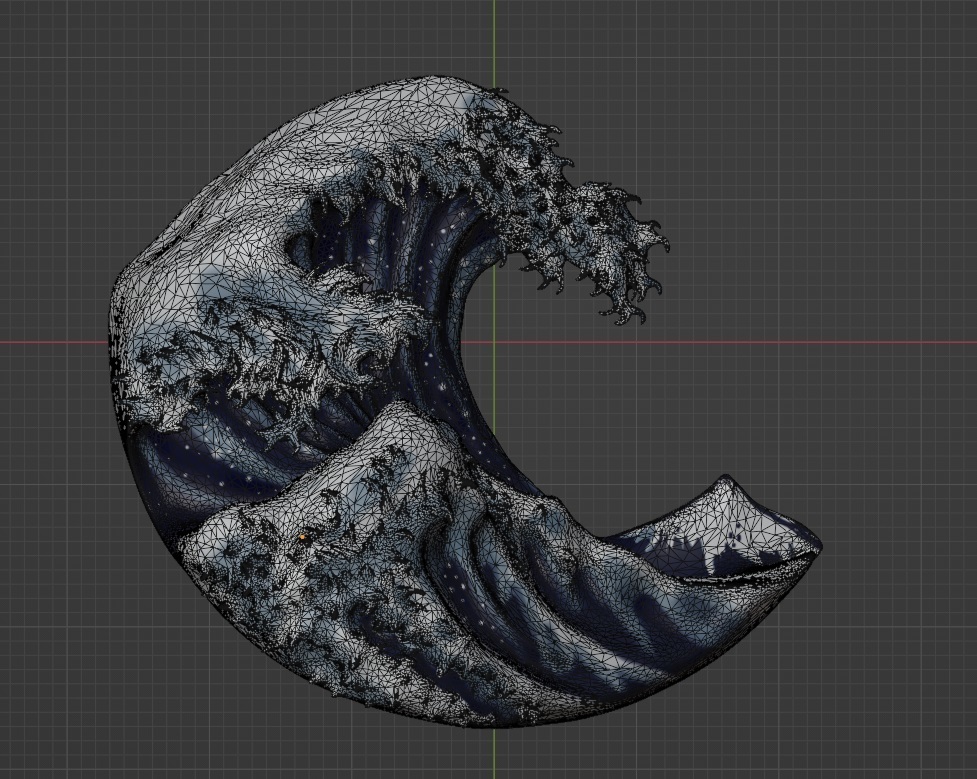Click the intersection of red and green axes
Image resolution: width=977 pixels, height=779 pixels.
point(494,342)
